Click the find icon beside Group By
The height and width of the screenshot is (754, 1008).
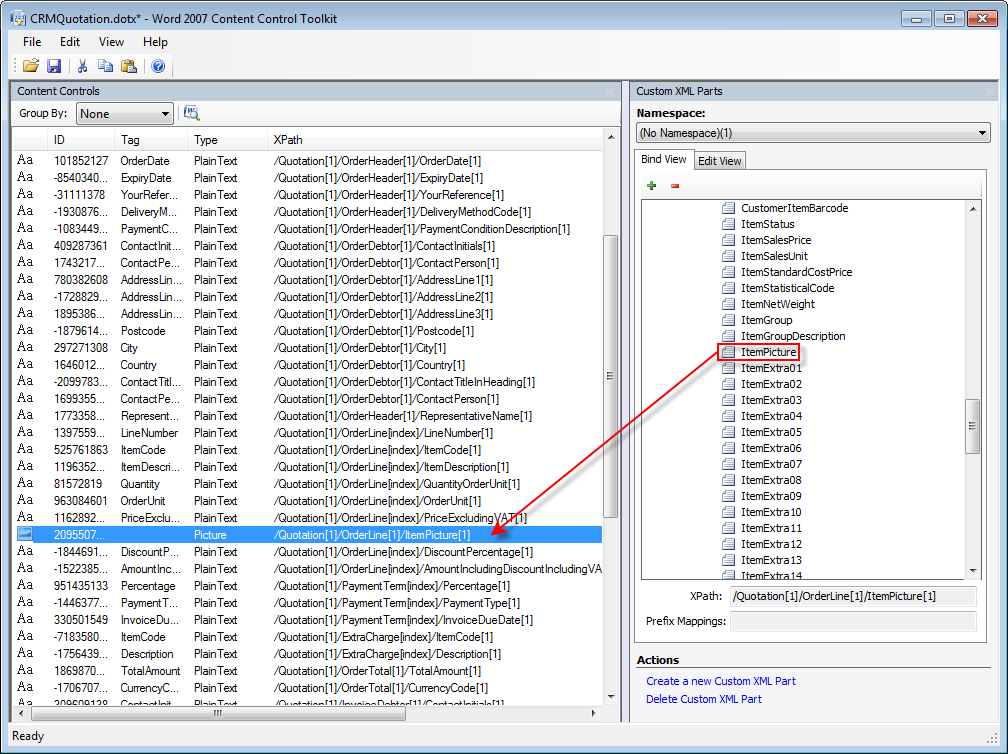coord(192,113)
